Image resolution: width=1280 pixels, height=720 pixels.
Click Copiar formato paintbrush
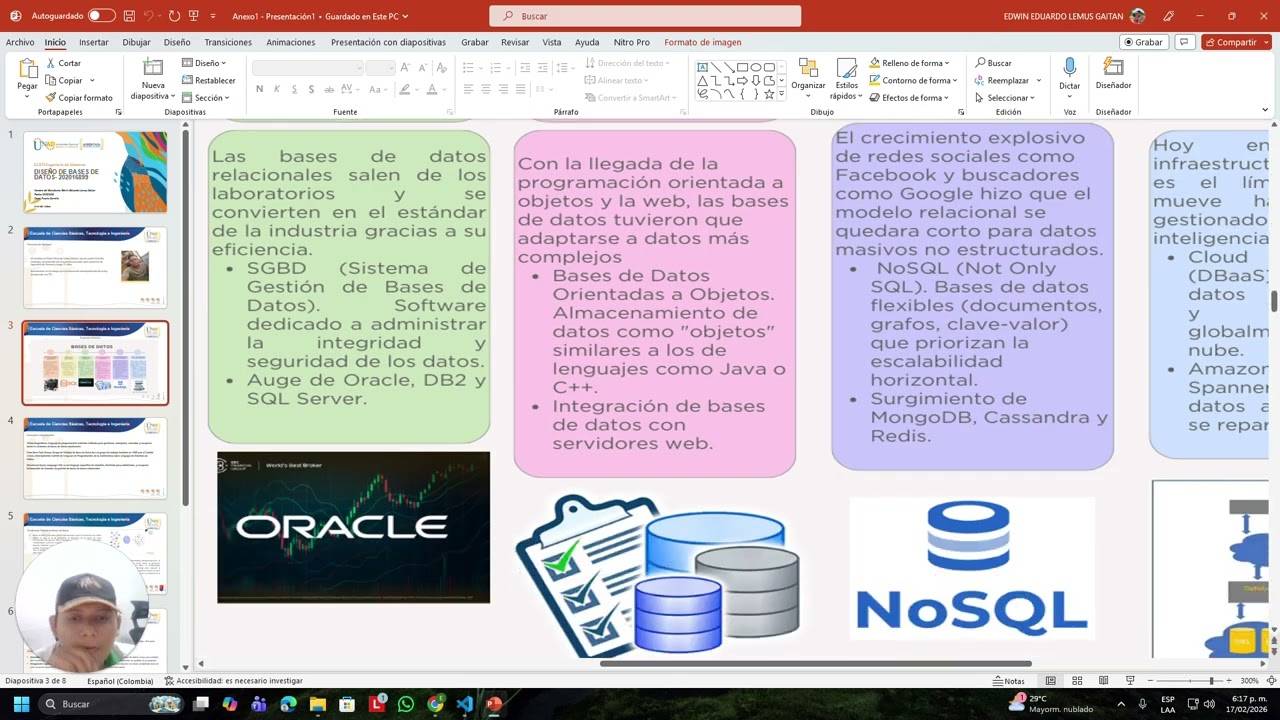[x=79, y=97]
